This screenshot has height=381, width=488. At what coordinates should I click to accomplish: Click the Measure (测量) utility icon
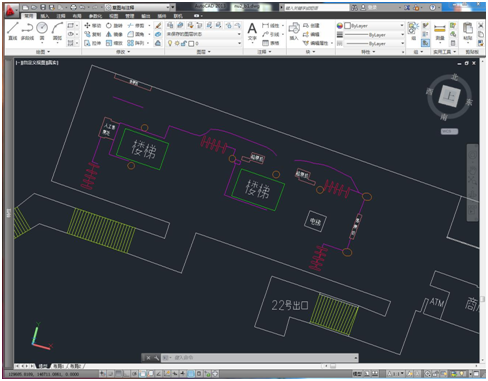(440, 32)
